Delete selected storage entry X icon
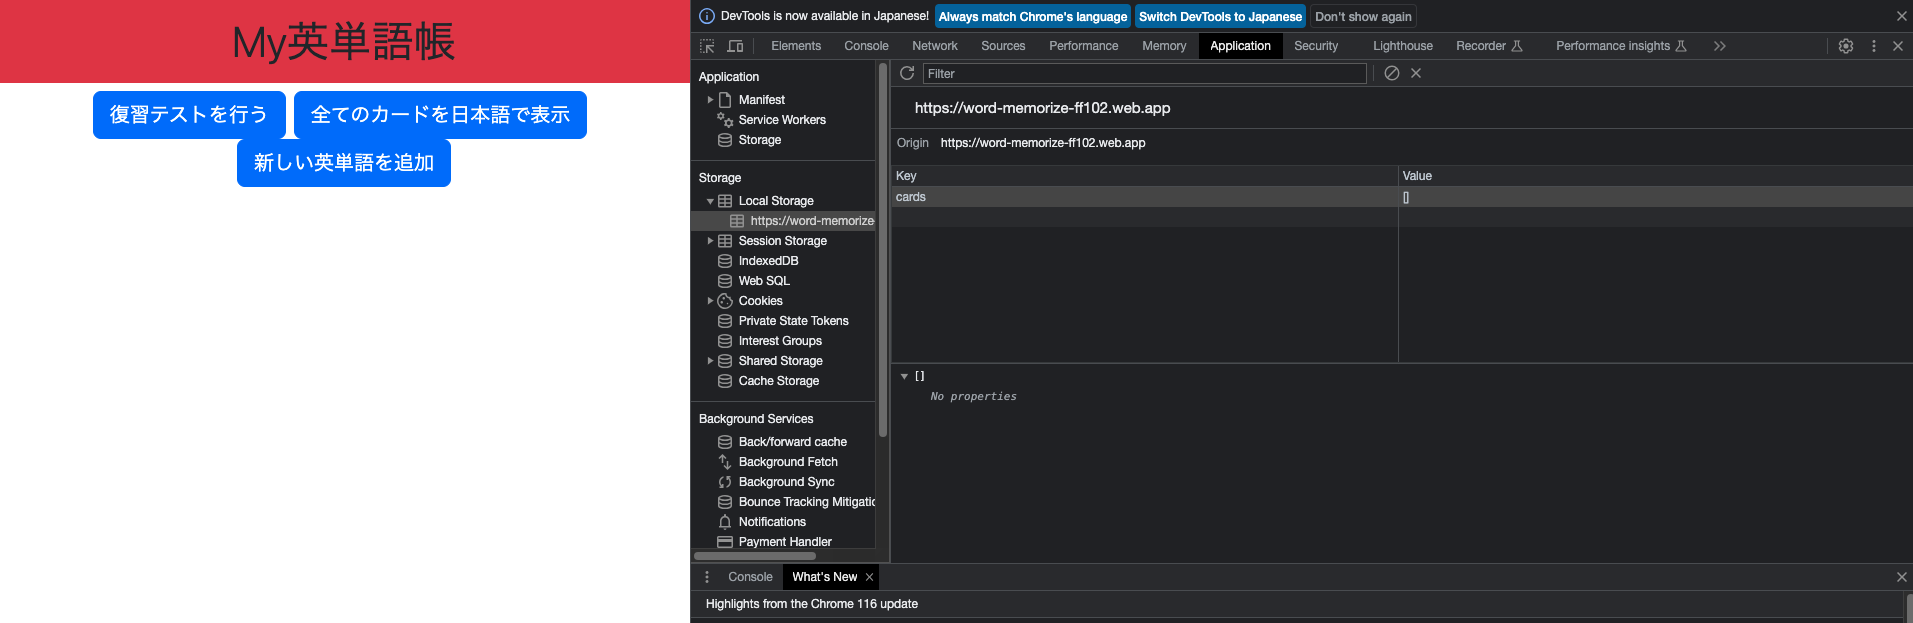This screenshot has width=1913, height=623. (x=1416, y=73)
